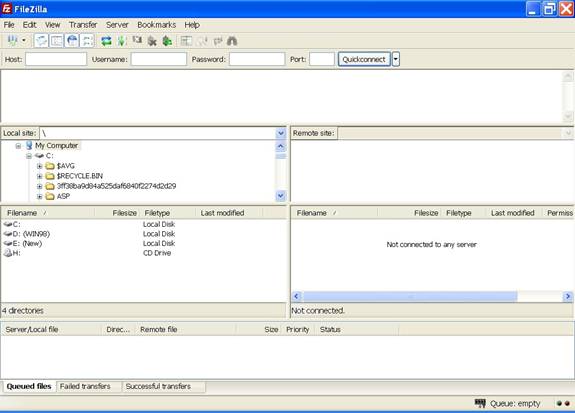Screen dimensions: 575x413
Task: Open the Quickconnect history dropdown arrow
Action: point(395,59)
